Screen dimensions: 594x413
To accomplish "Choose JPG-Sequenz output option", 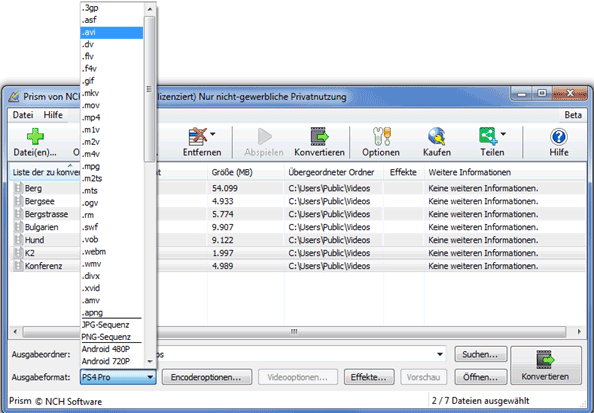I will (x=112, y=325).
